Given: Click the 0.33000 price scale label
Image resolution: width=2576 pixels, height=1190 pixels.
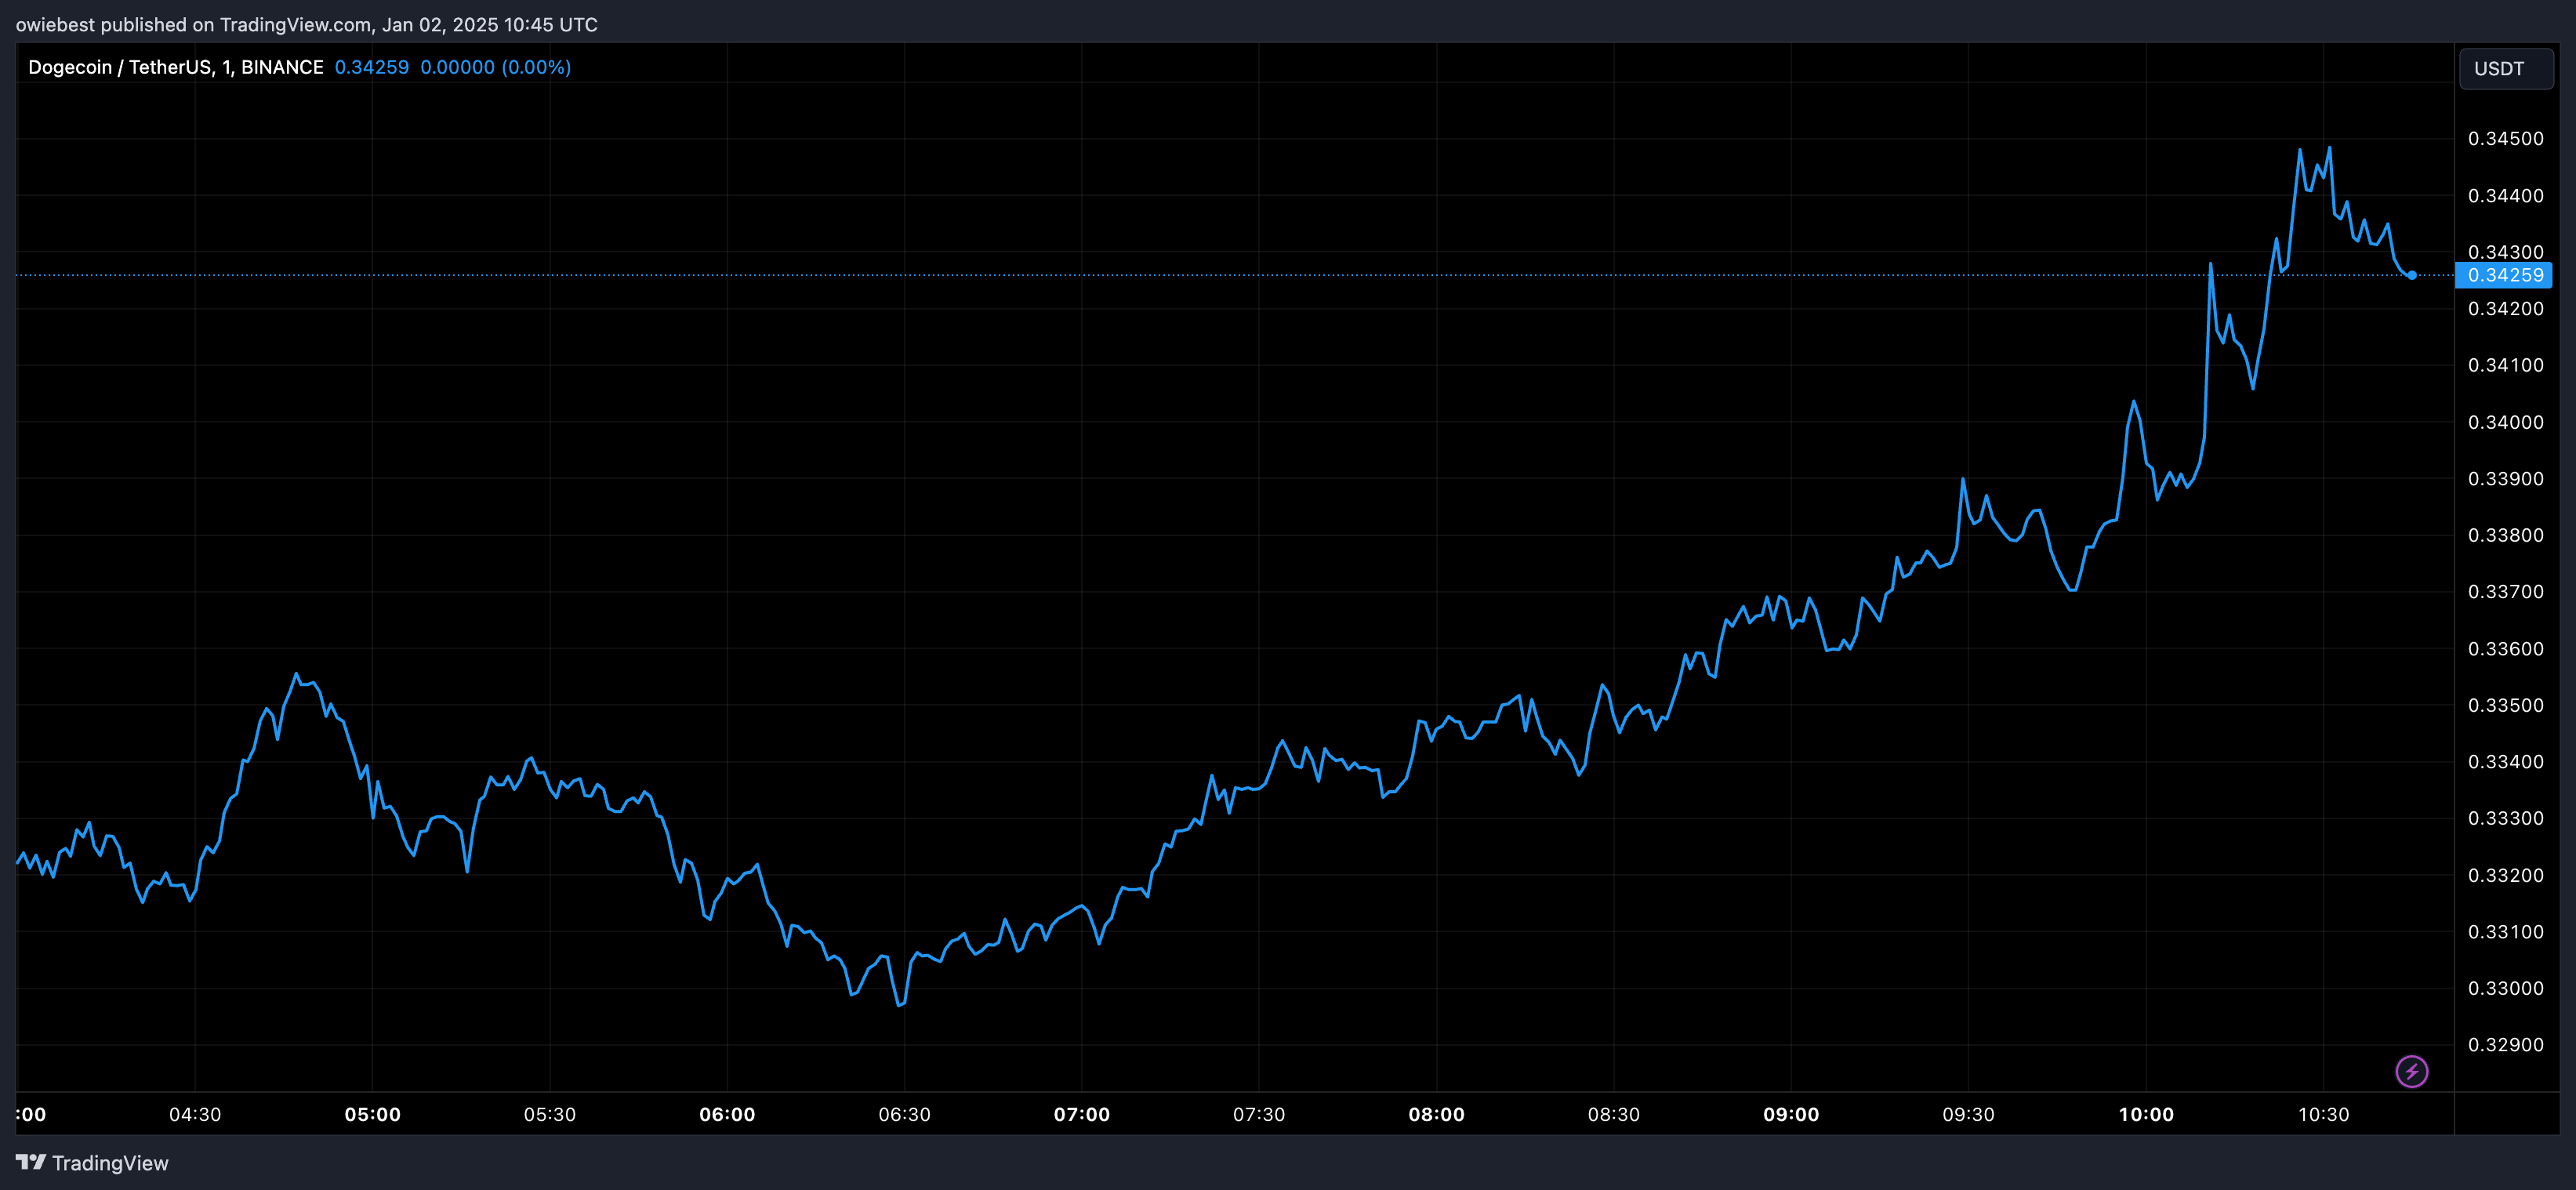Looking at the screenshot, I should coord(2505,988).
